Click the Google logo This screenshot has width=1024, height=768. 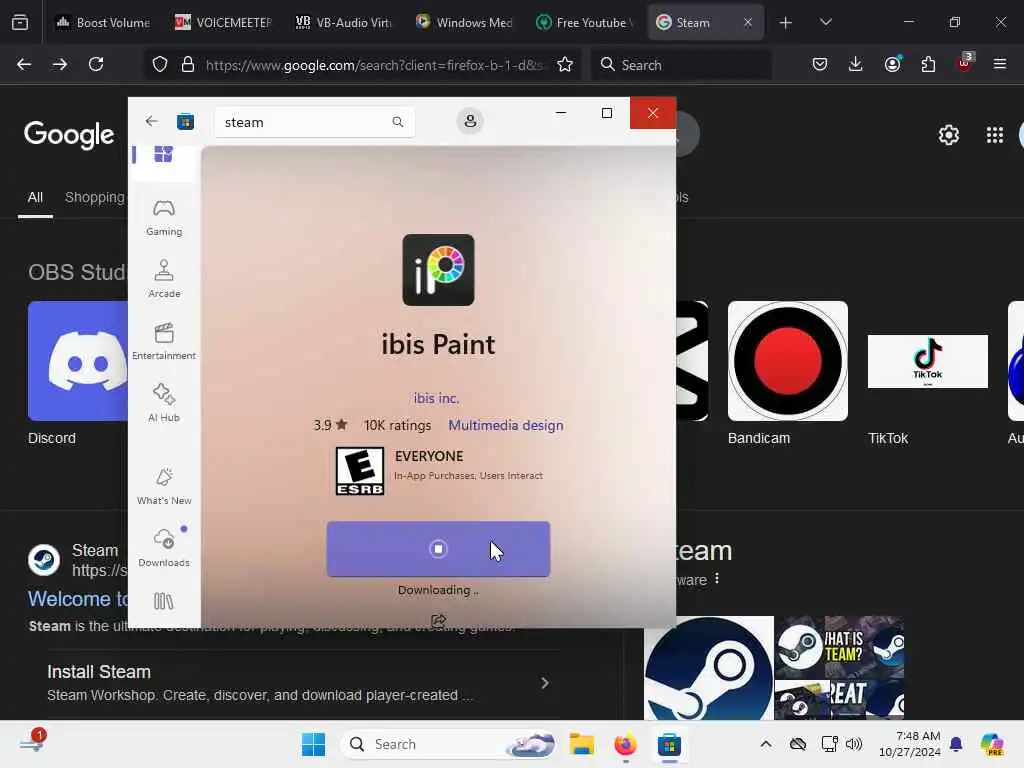(69, 135)
